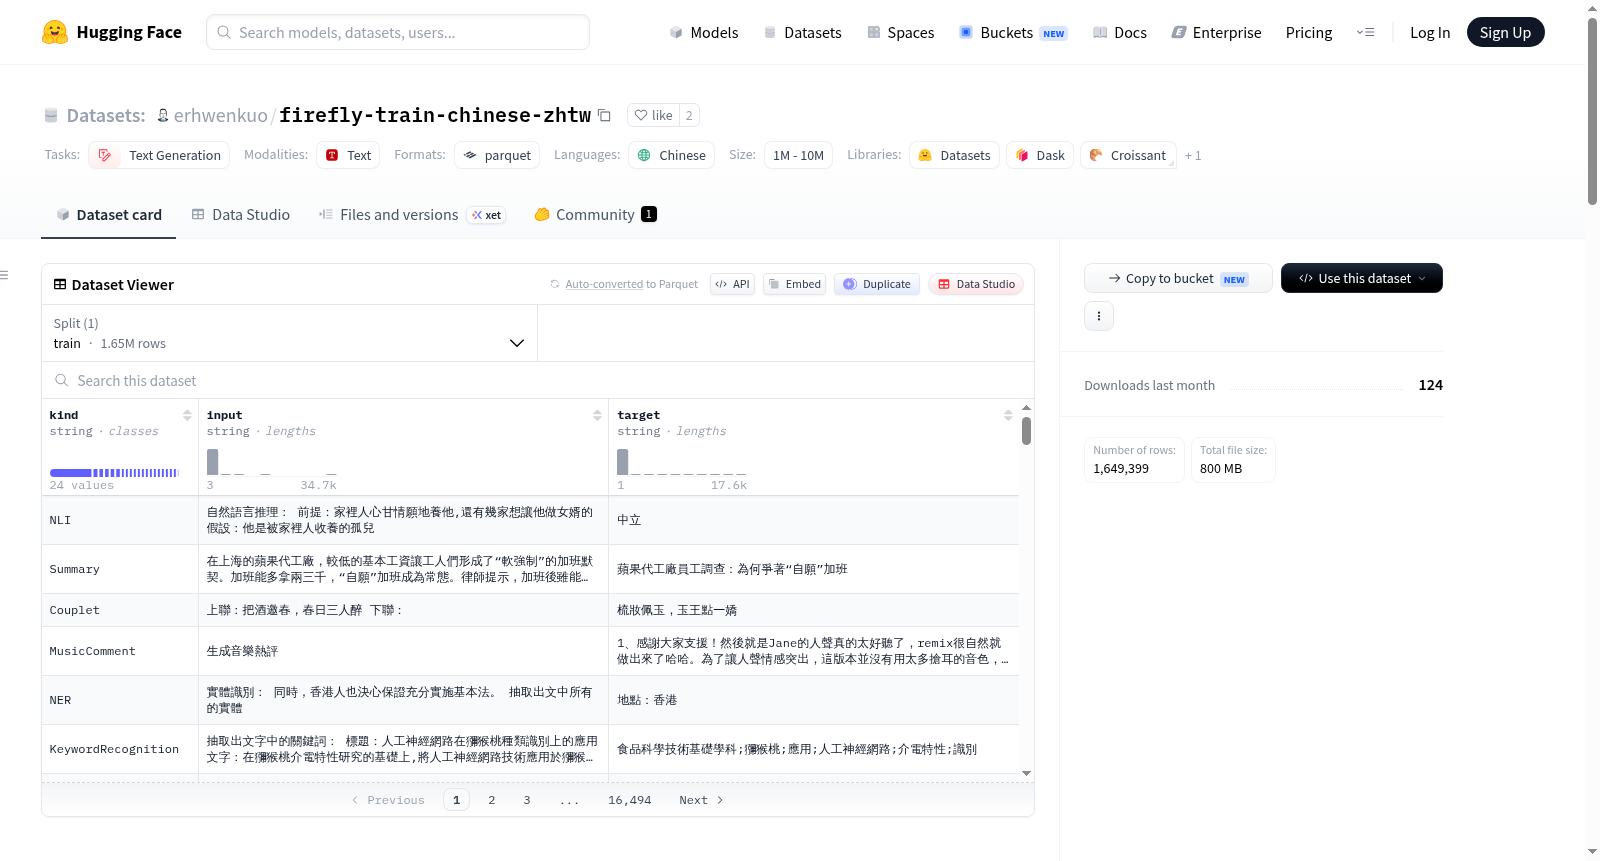This screenshot has width=1600, height=861.
Task: Go to Spaces
Action: [901, 32]
